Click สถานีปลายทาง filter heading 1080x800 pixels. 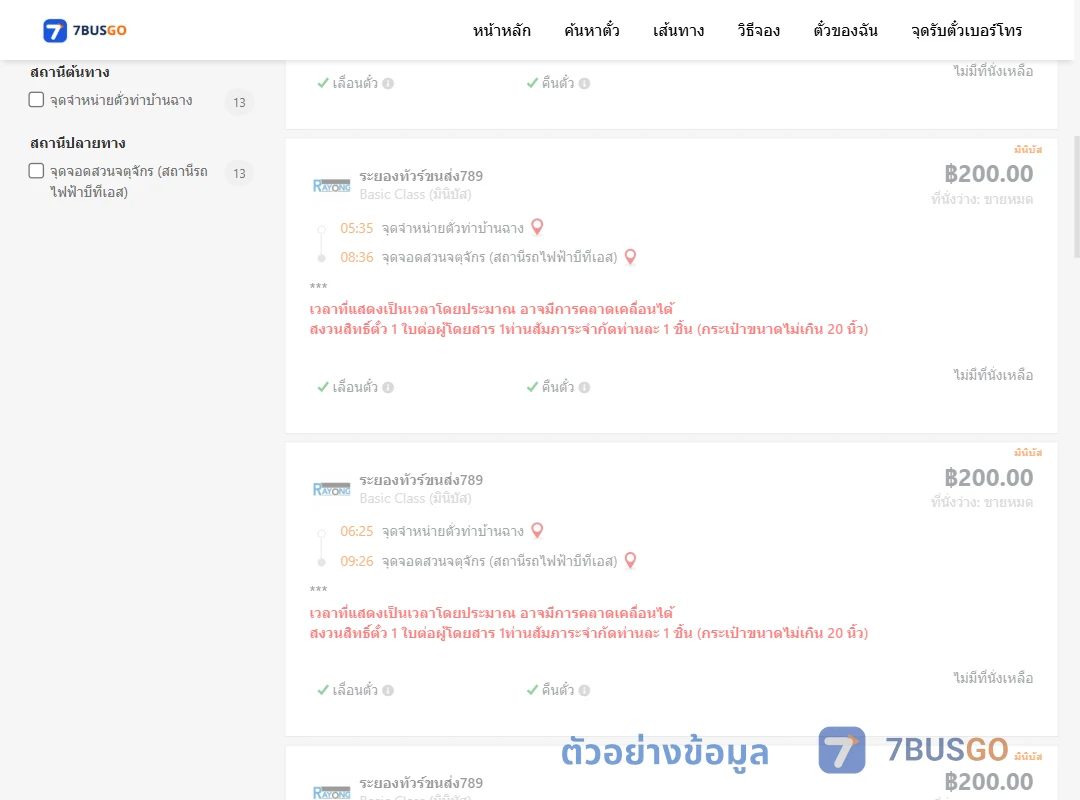[x=78, y=143]
